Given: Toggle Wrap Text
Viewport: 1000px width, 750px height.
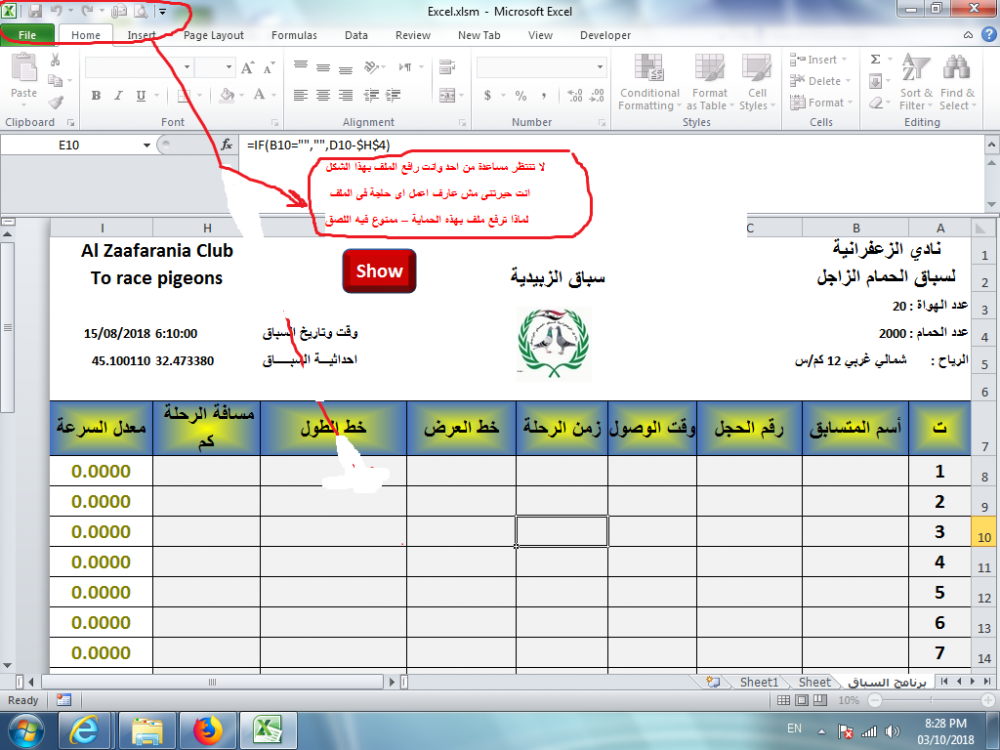Looking at the screenshot, I should (447, 66).
